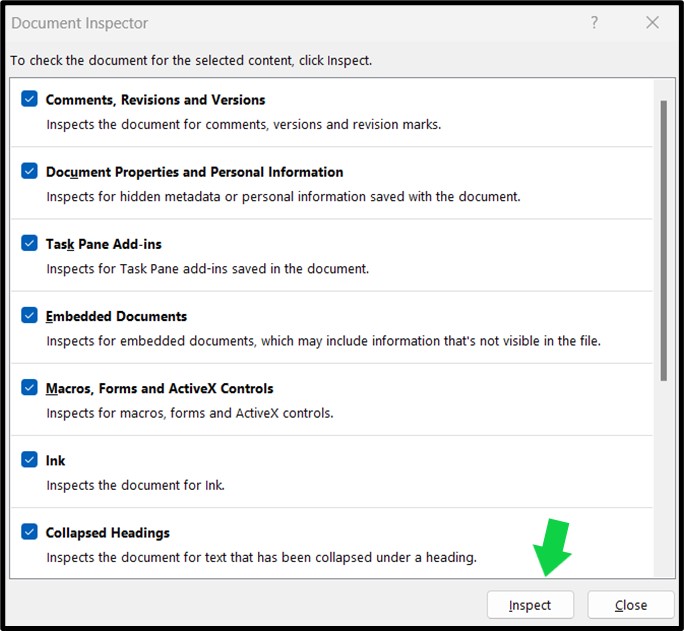Click the 'Embedded Documents' heading label
The image size is (684, 631).
click(x=116, y=316)
